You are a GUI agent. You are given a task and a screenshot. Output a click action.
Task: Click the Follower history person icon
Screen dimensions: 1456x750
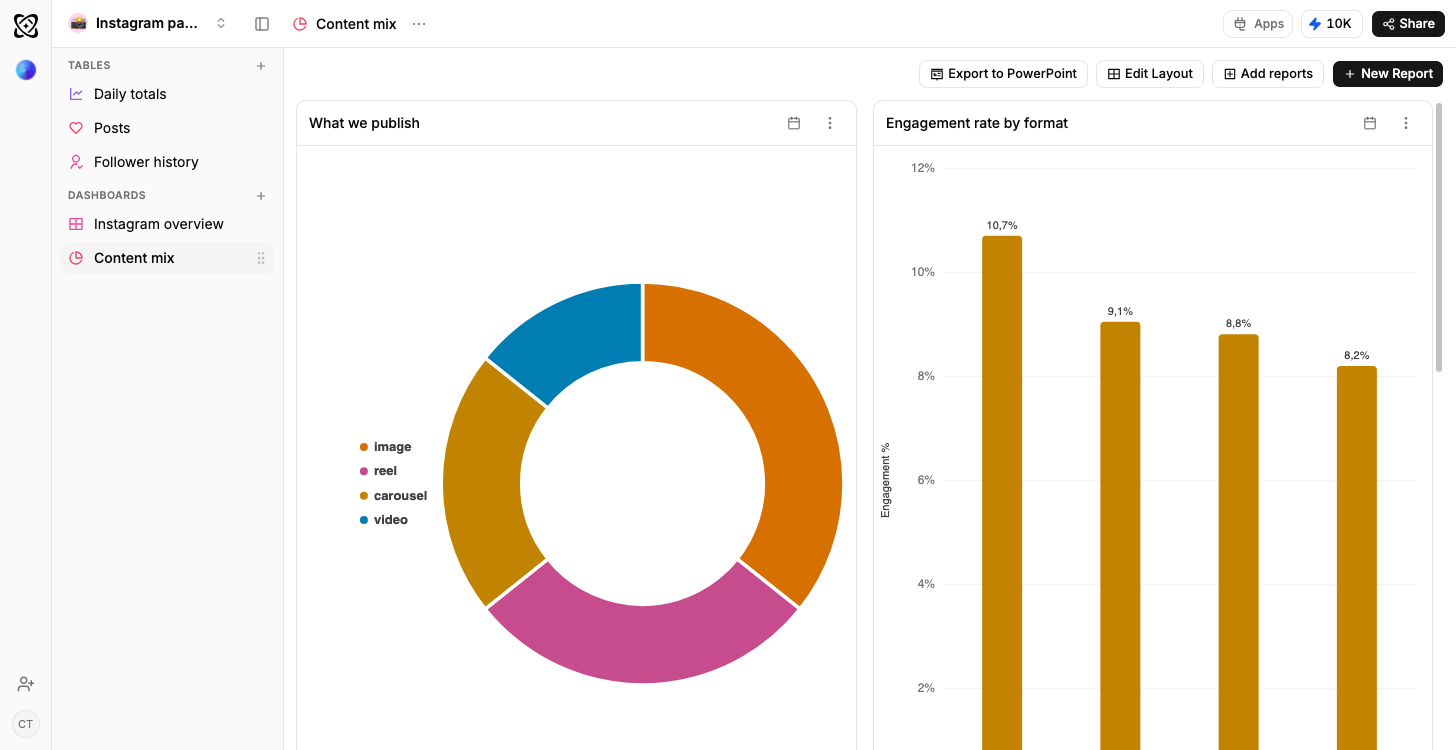pos(76,162)
